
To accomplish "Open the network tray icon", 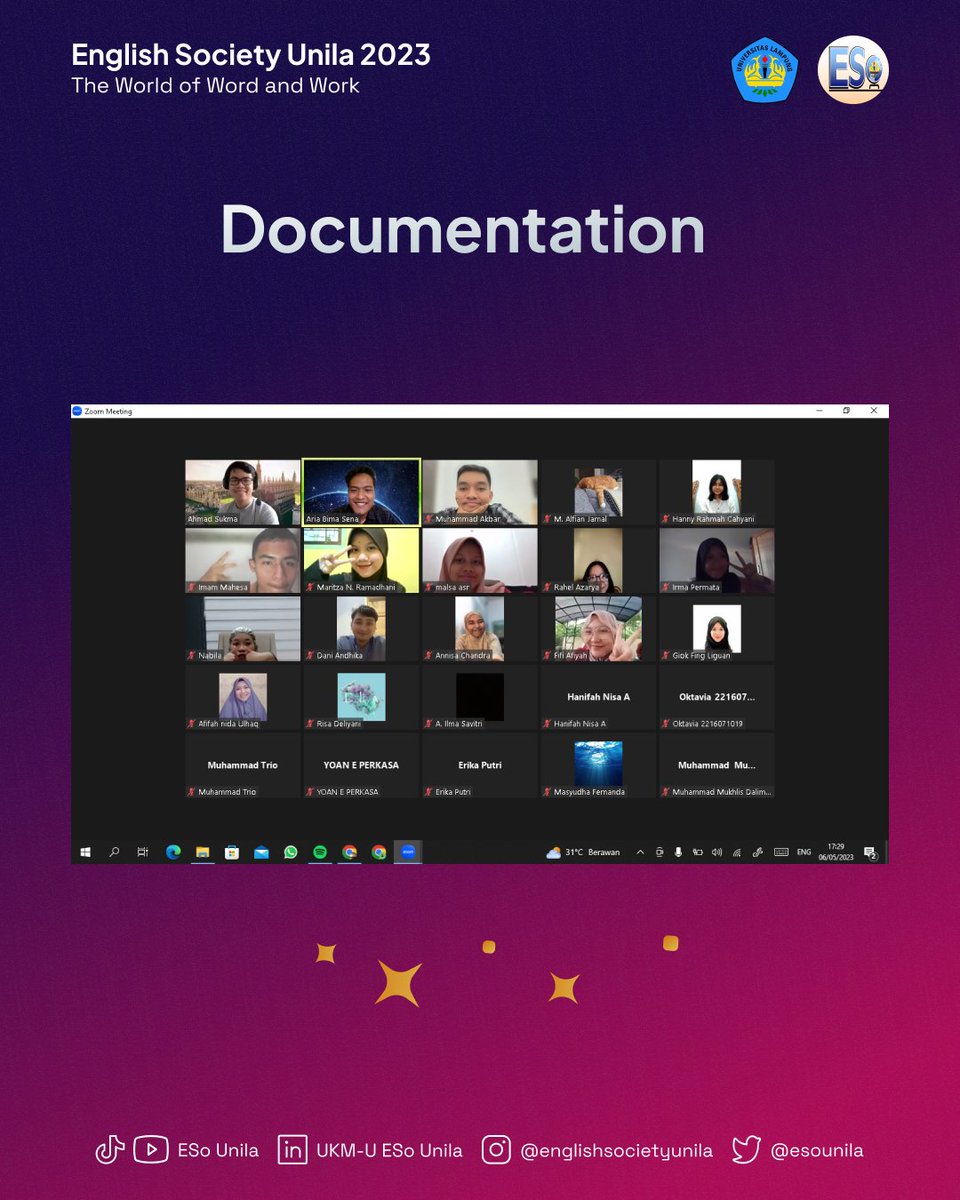I will (737, 852).
